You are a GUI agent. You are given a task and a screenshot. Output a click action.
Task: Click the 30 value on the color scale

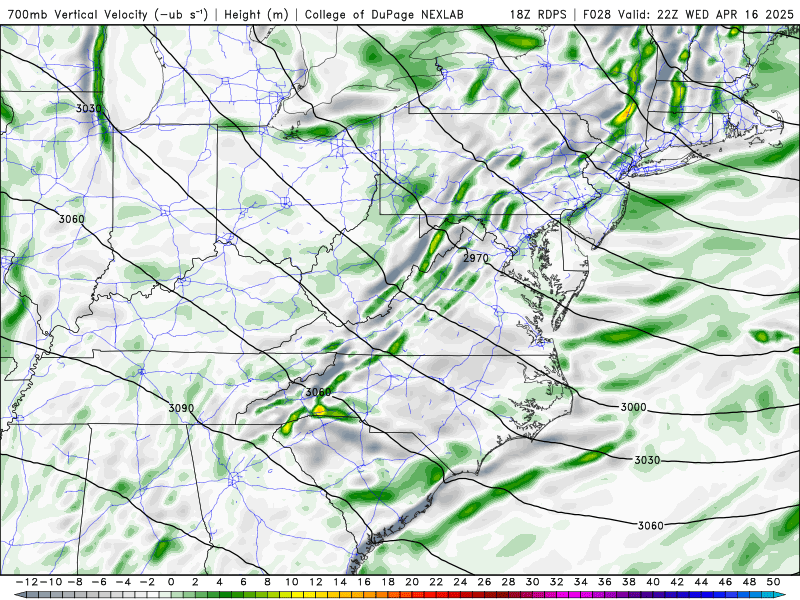click(533, 582)
